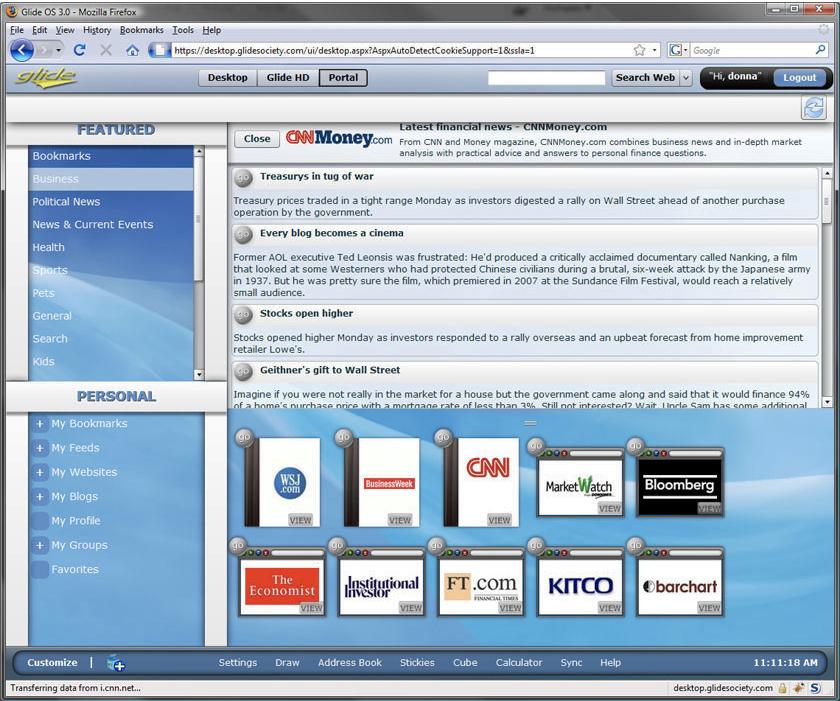
Task: Click the go badge on KITCO tile
Action: 536,545
